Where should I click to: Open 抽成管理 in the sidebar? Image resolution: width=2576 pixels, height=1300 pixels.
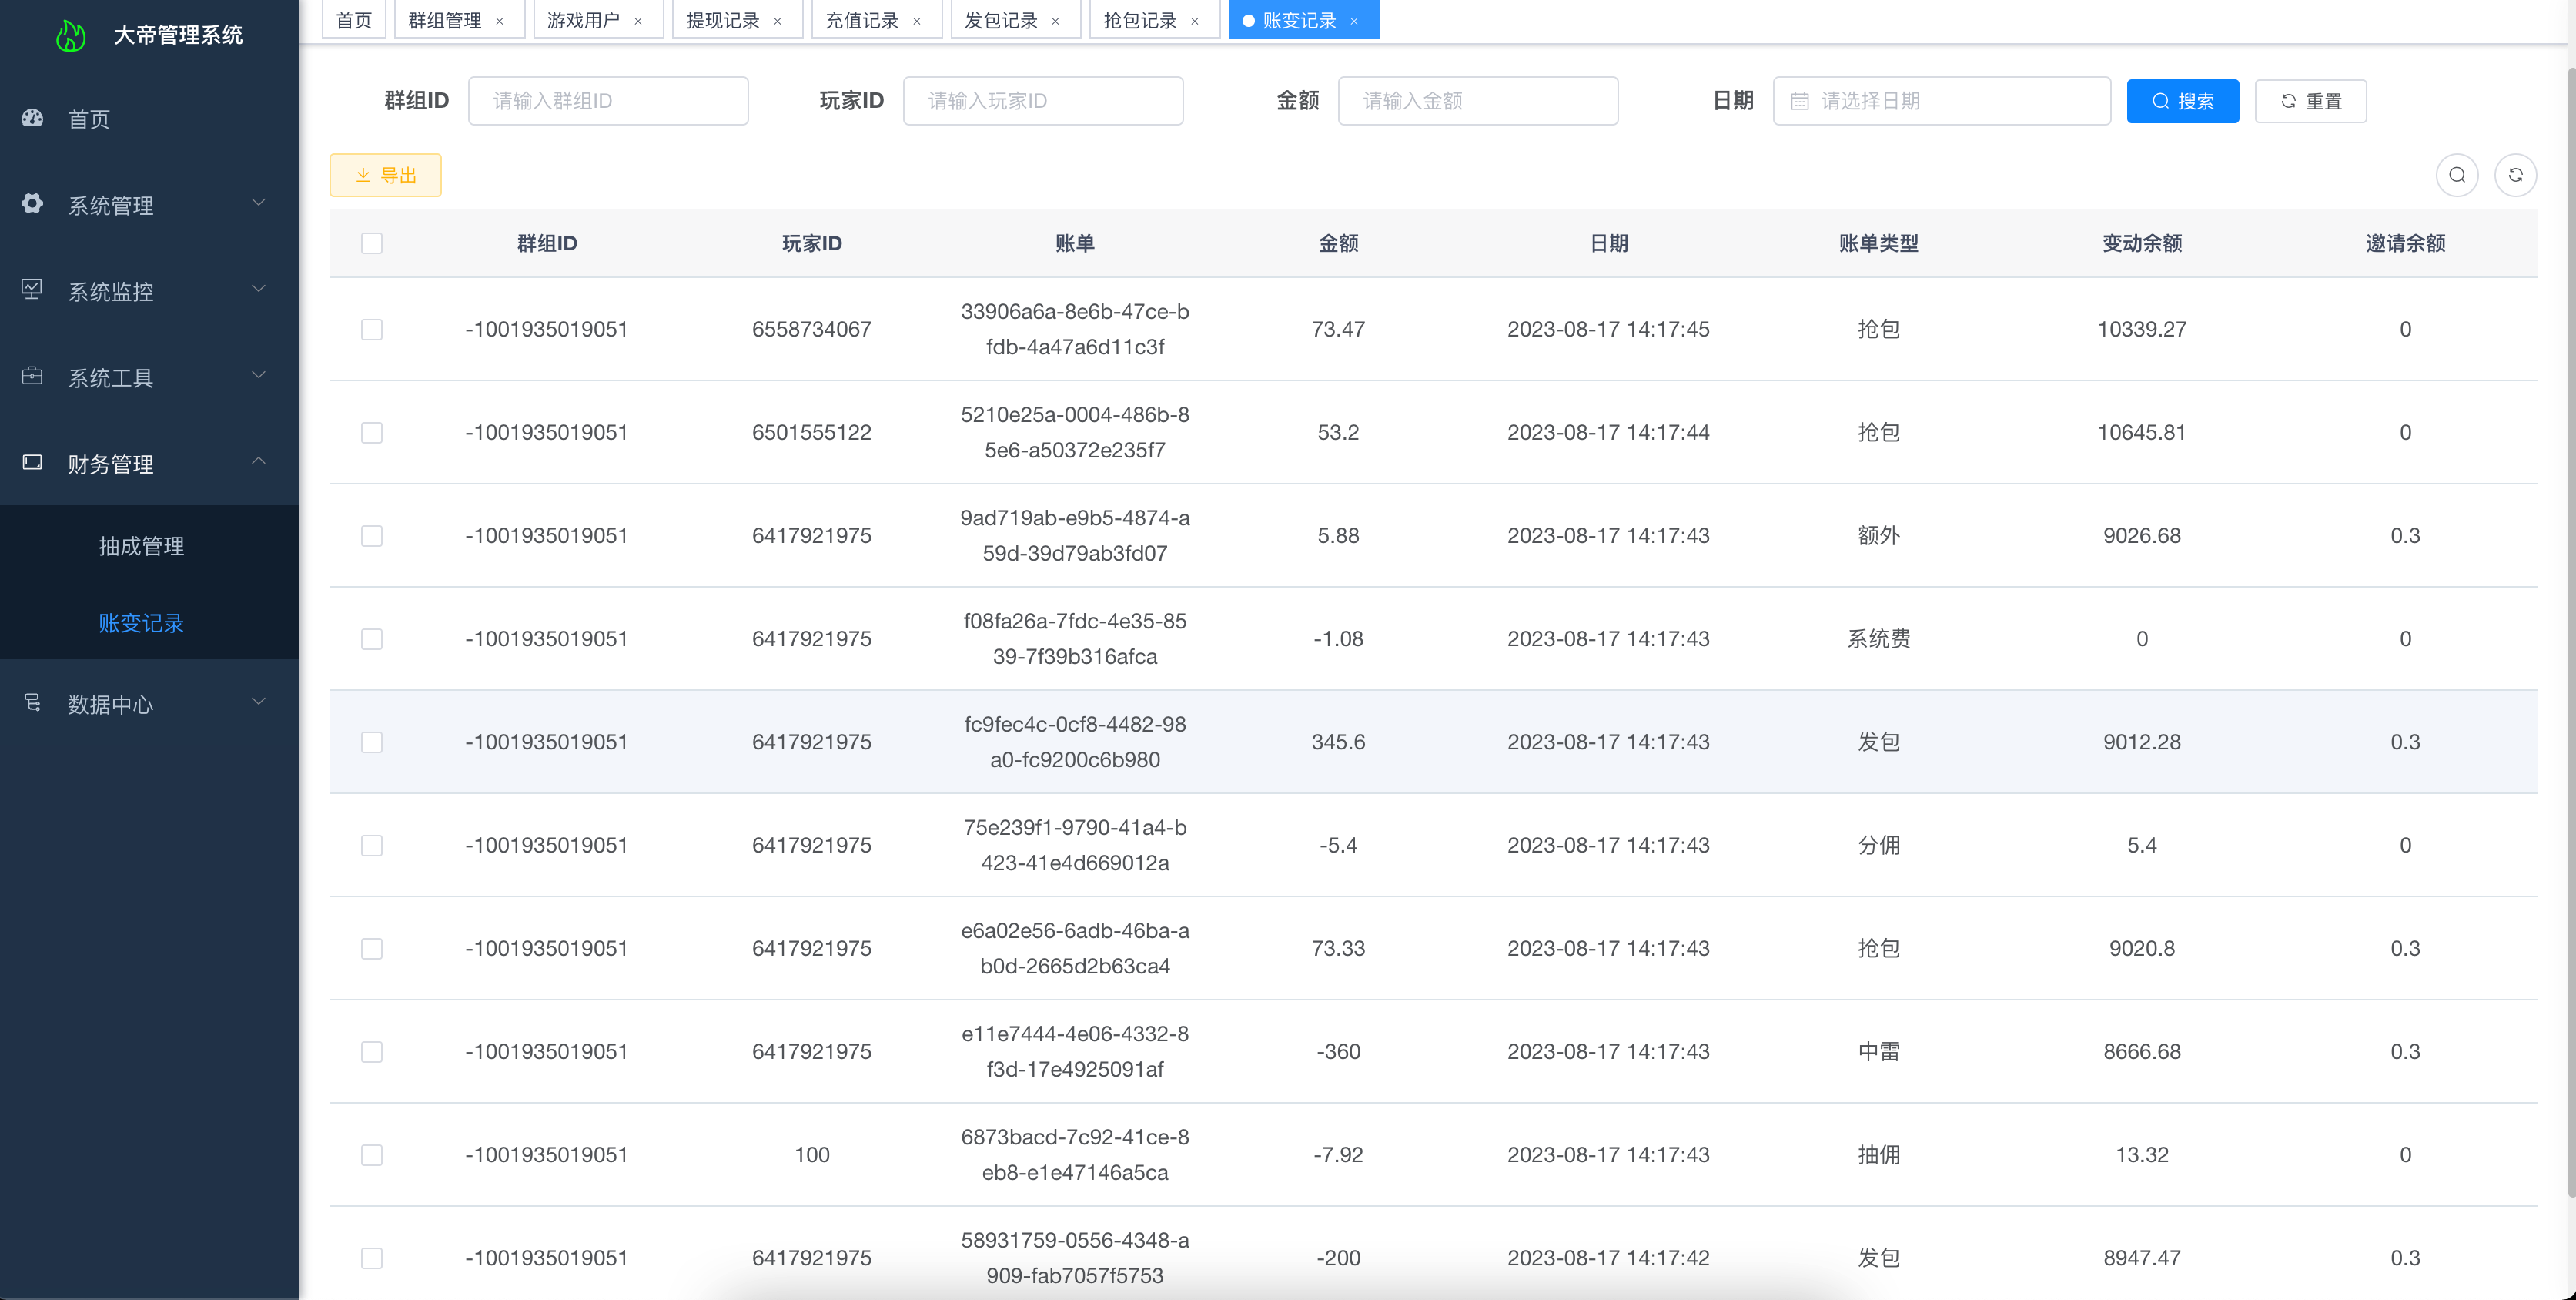click(x=149, y=546)
